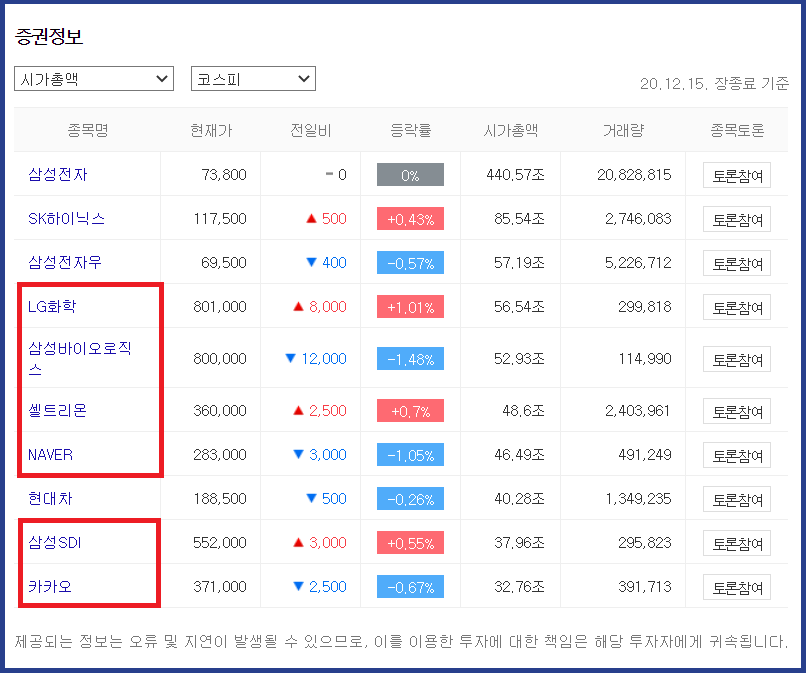The image size is (806, 674).
Task: Click the 117,500 current price cell
Action: click(220, 218)
